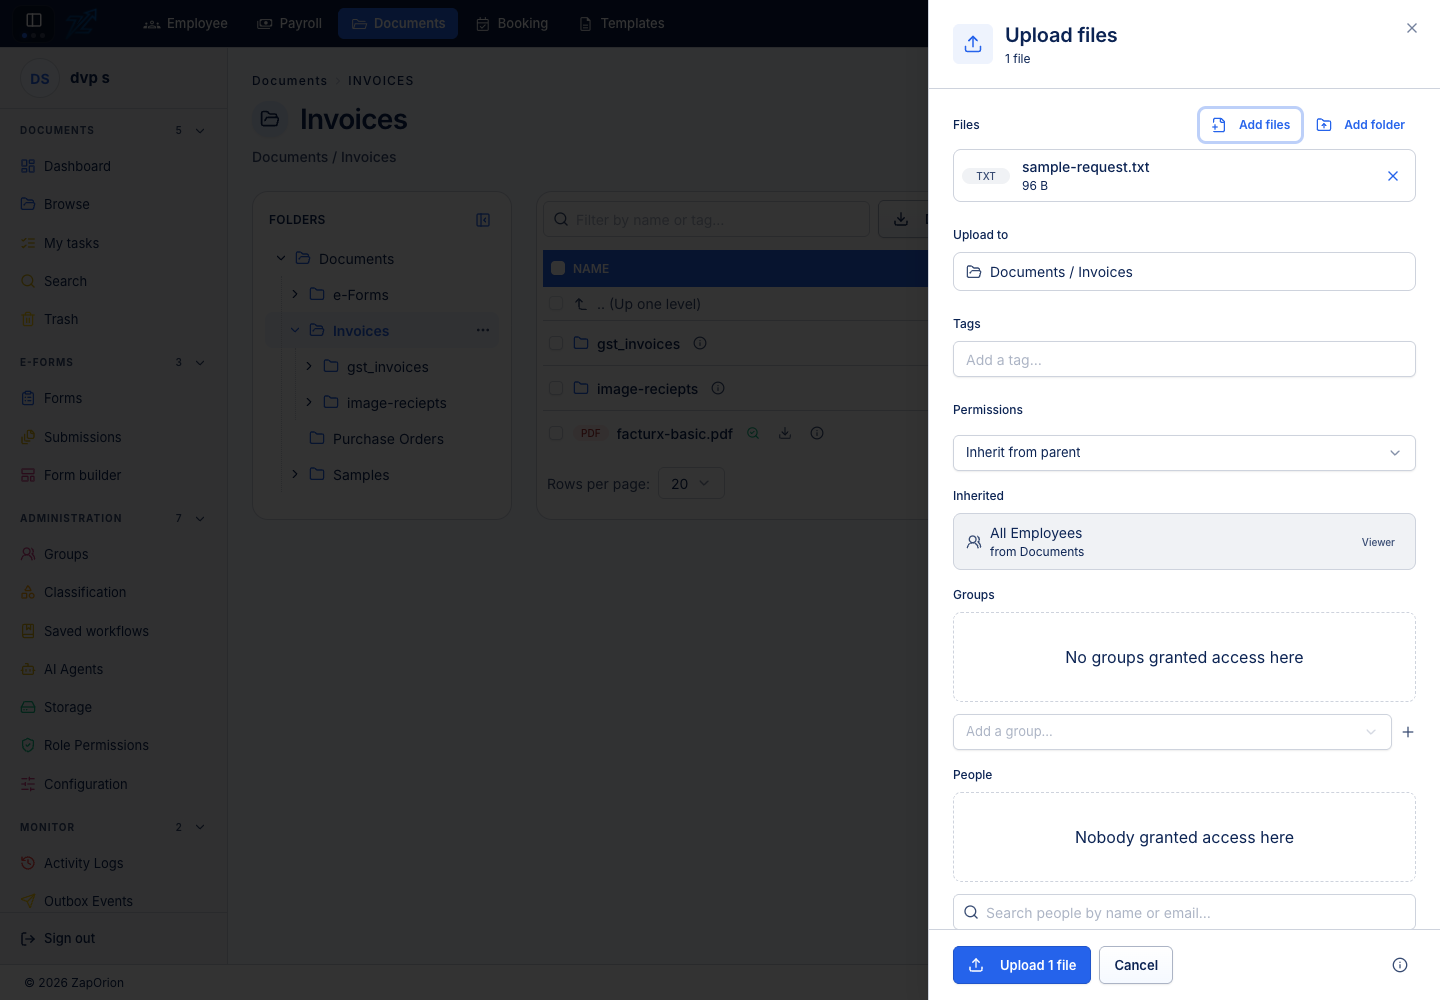
Task: Click the Add files button
Action: pos(1251,125)
